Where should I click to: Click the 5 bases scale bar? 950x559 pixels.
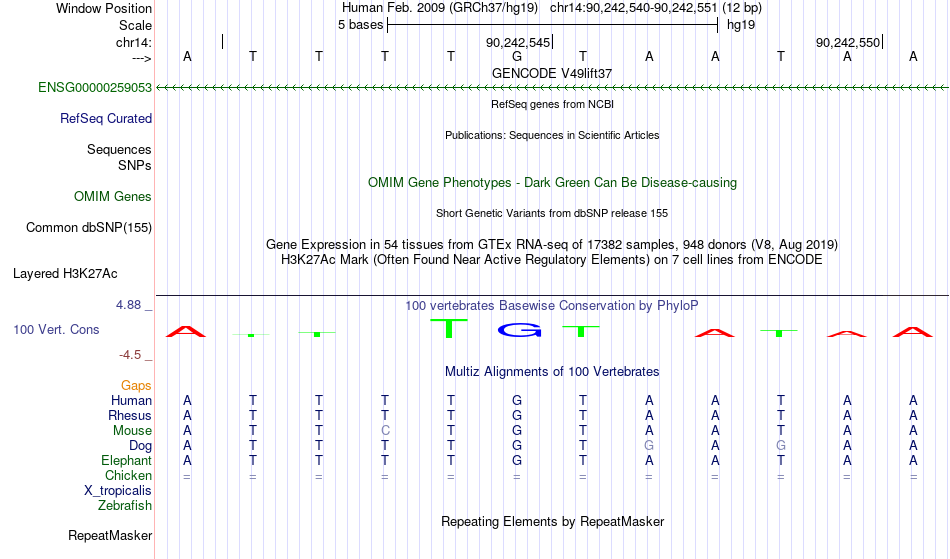552,25
